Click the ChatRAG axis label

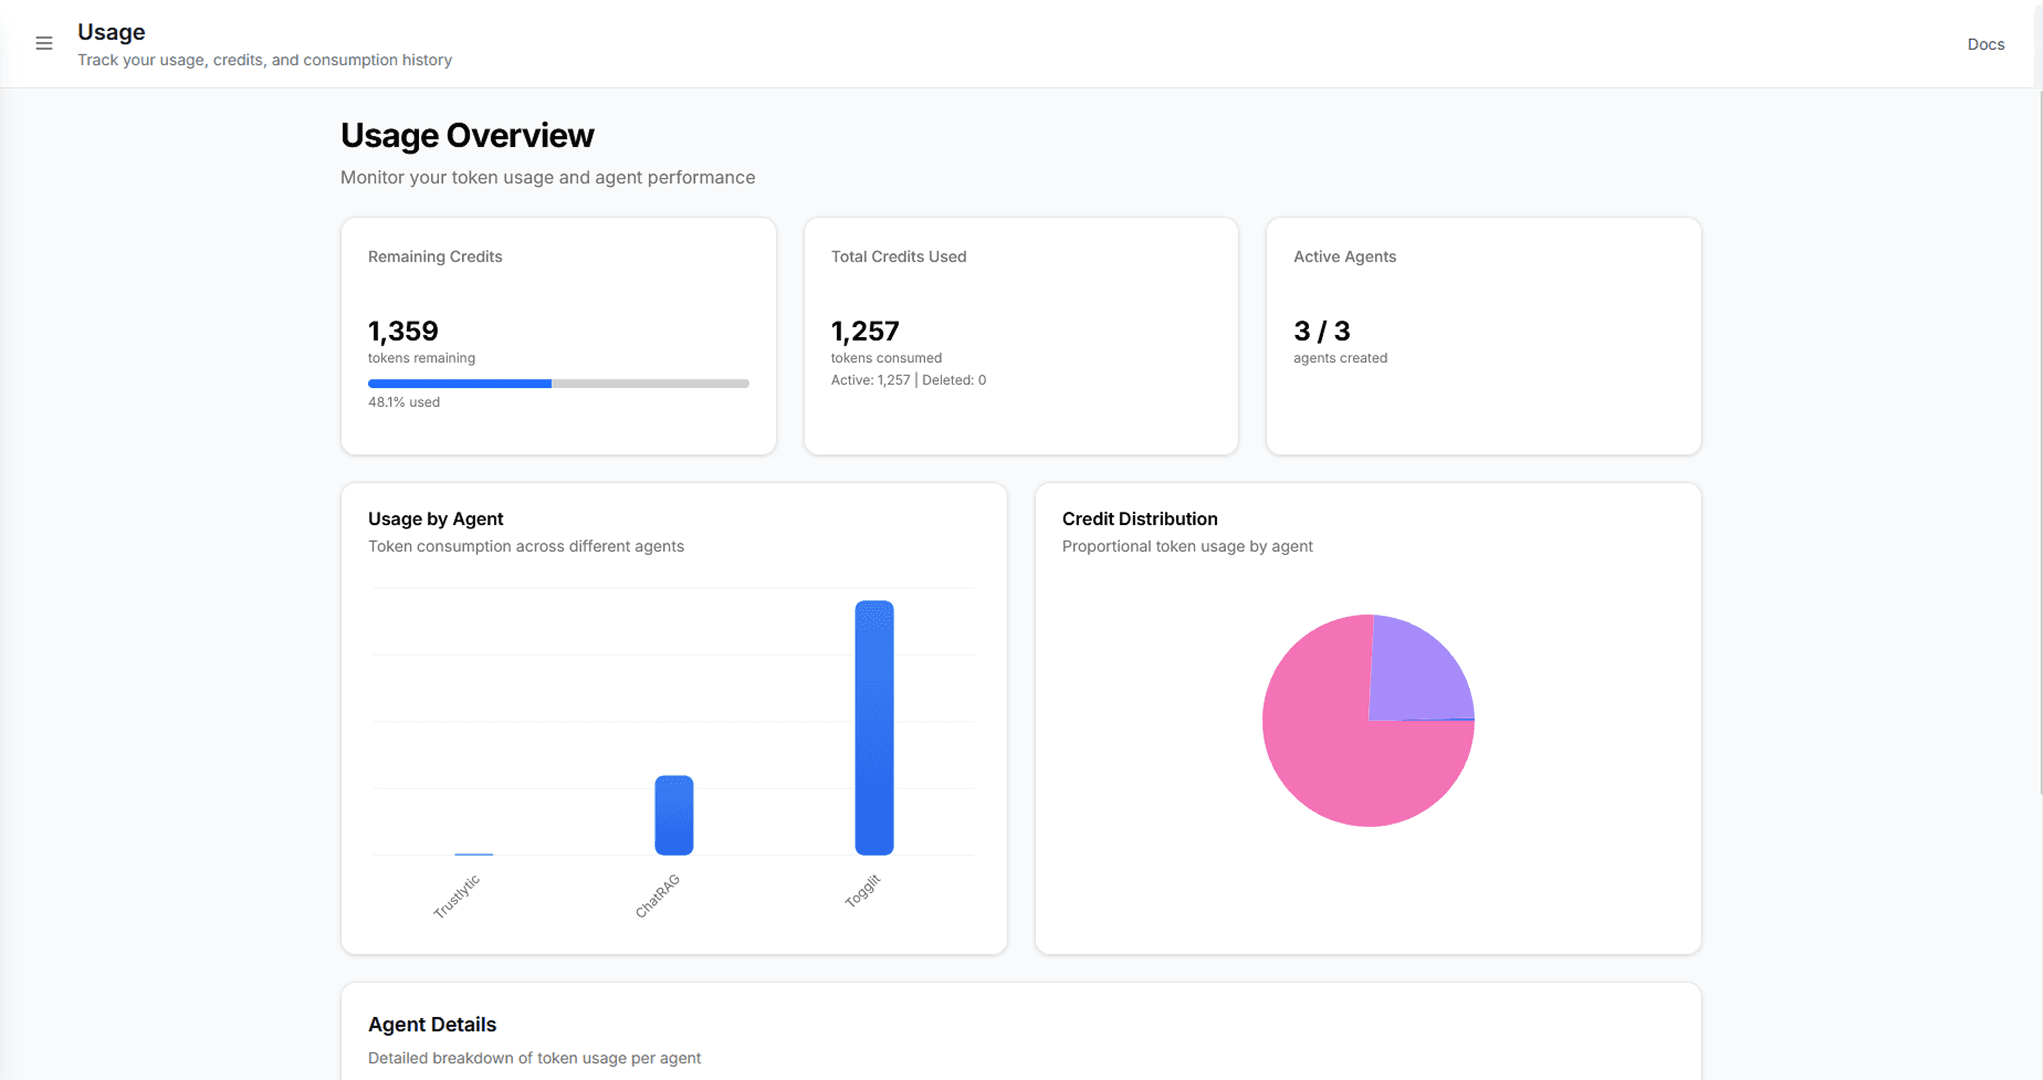pos(658,895)
